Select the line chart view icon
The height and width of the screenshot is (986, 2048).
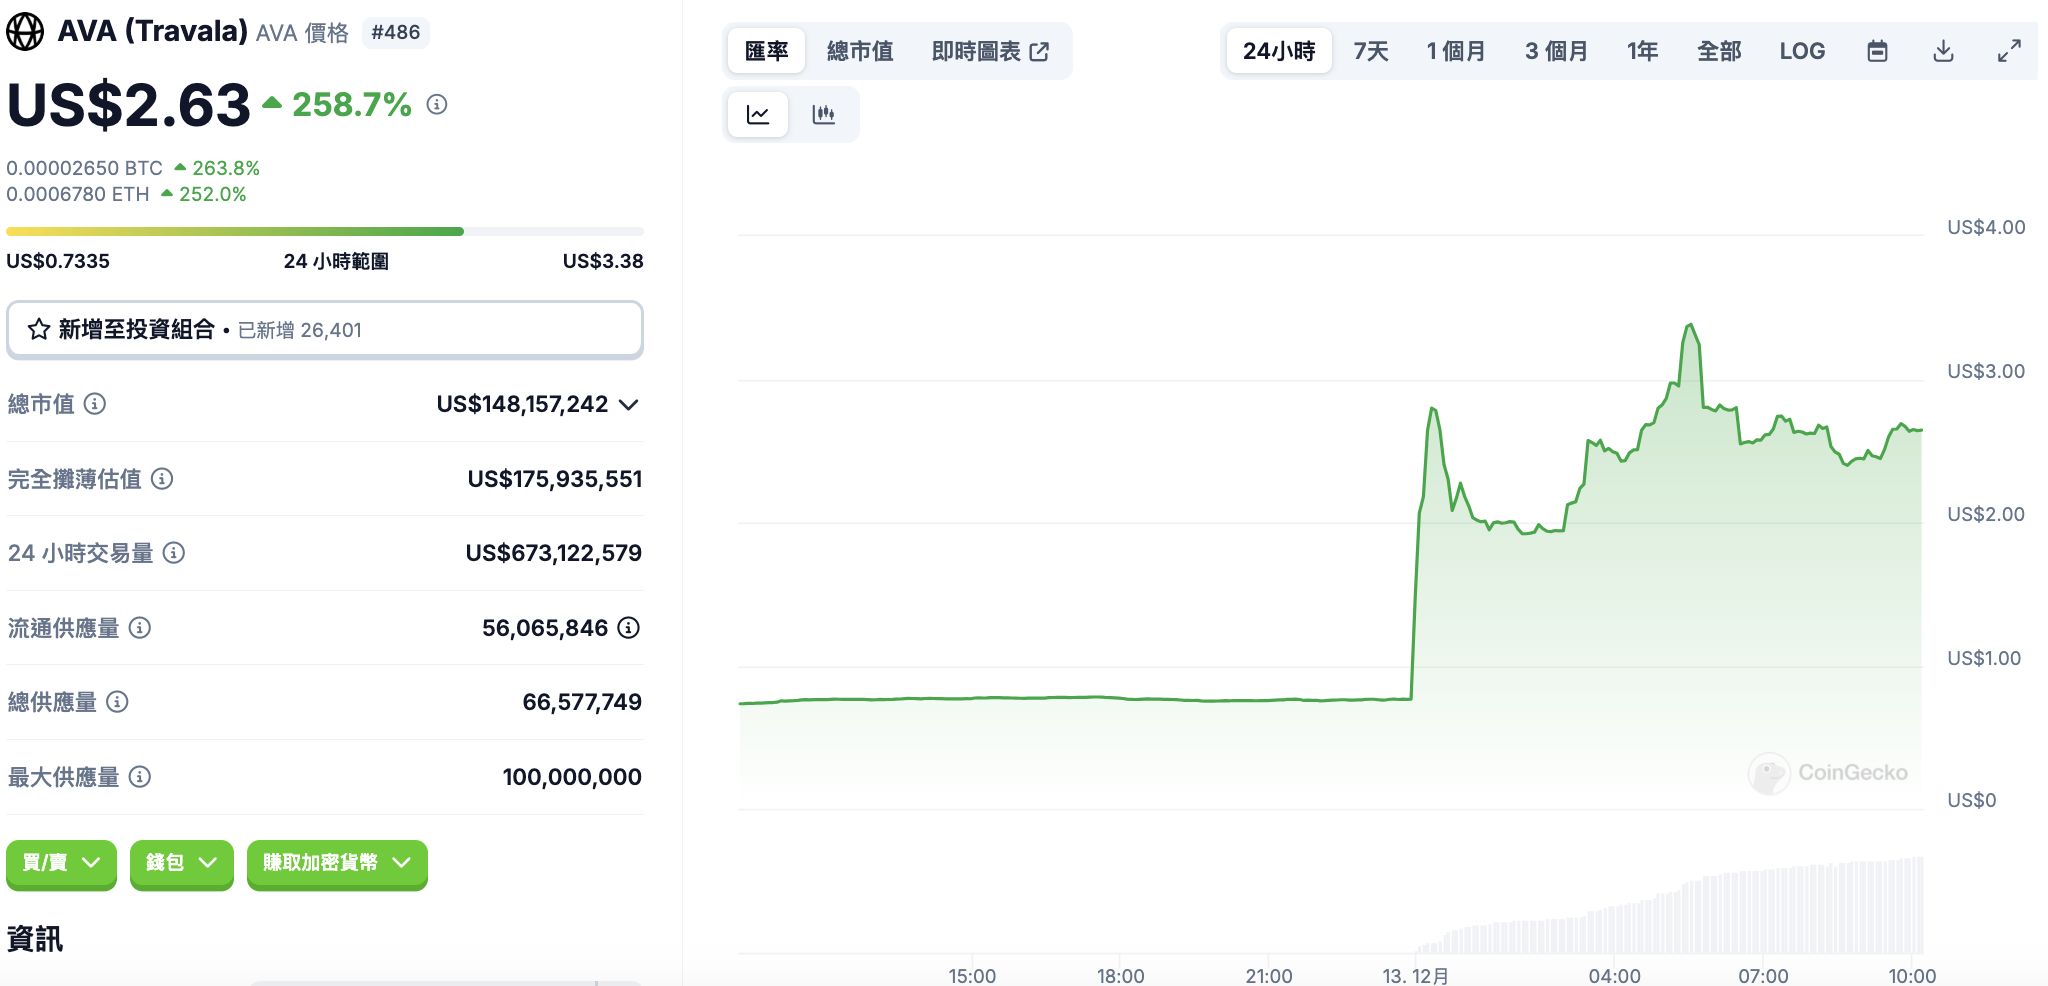click(x=758, y=114)
